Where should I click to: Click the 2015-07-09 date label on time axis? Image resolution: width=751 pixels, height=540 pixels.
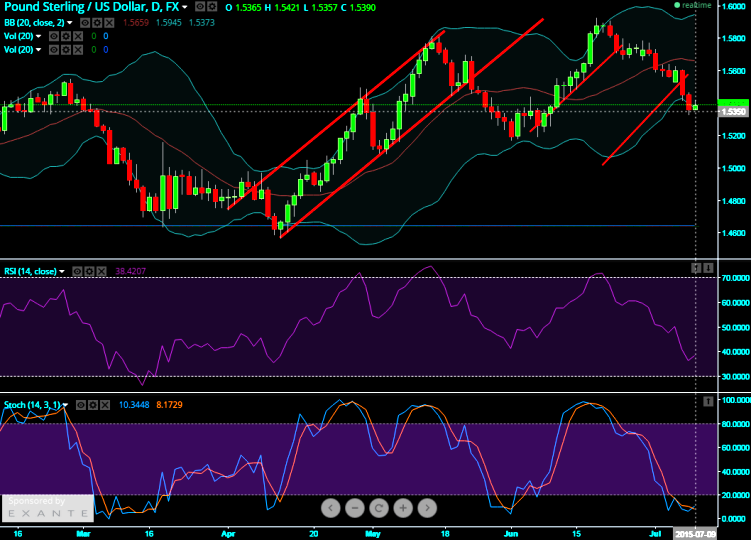pos(695,534)
